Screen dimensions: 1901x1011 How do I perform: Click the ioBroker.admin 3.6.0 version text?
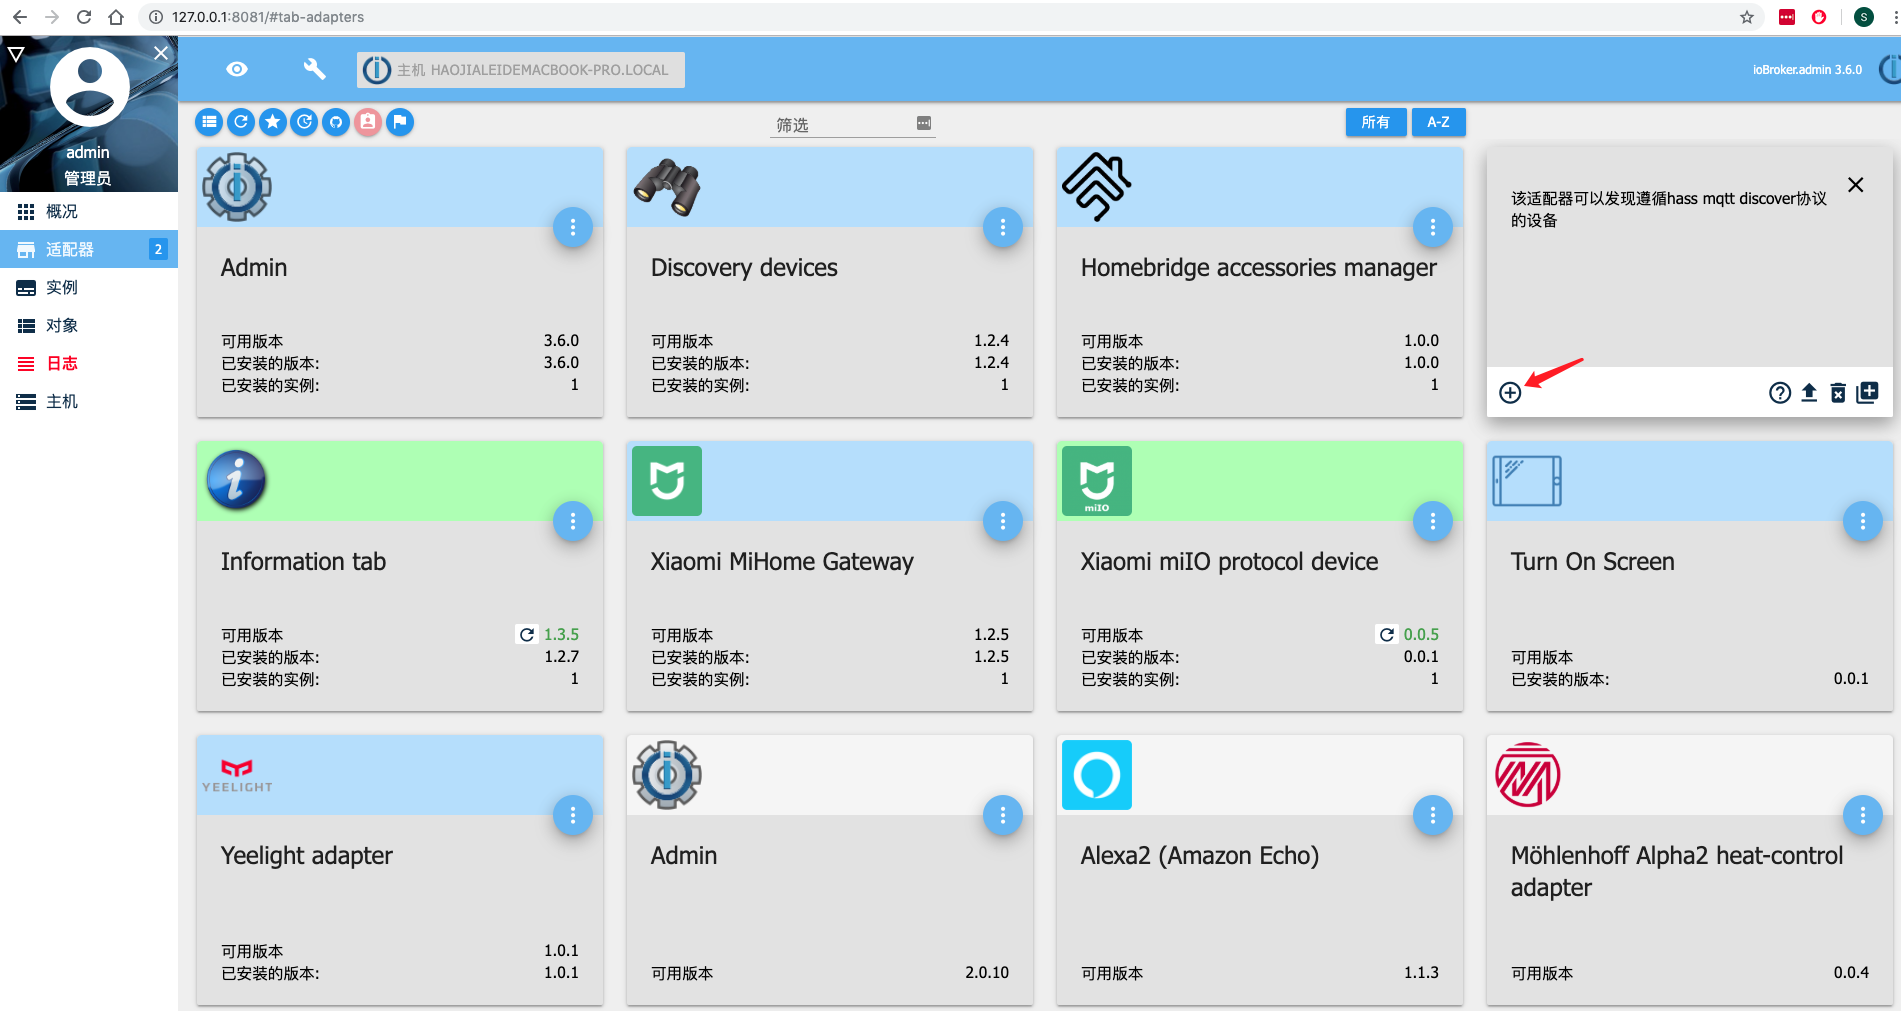point(1807,70)
